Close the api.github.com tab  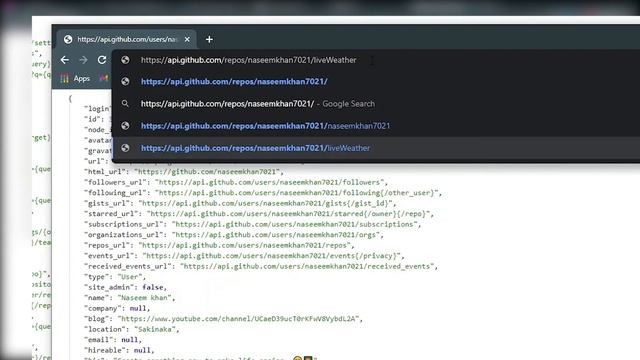point(187,40)
